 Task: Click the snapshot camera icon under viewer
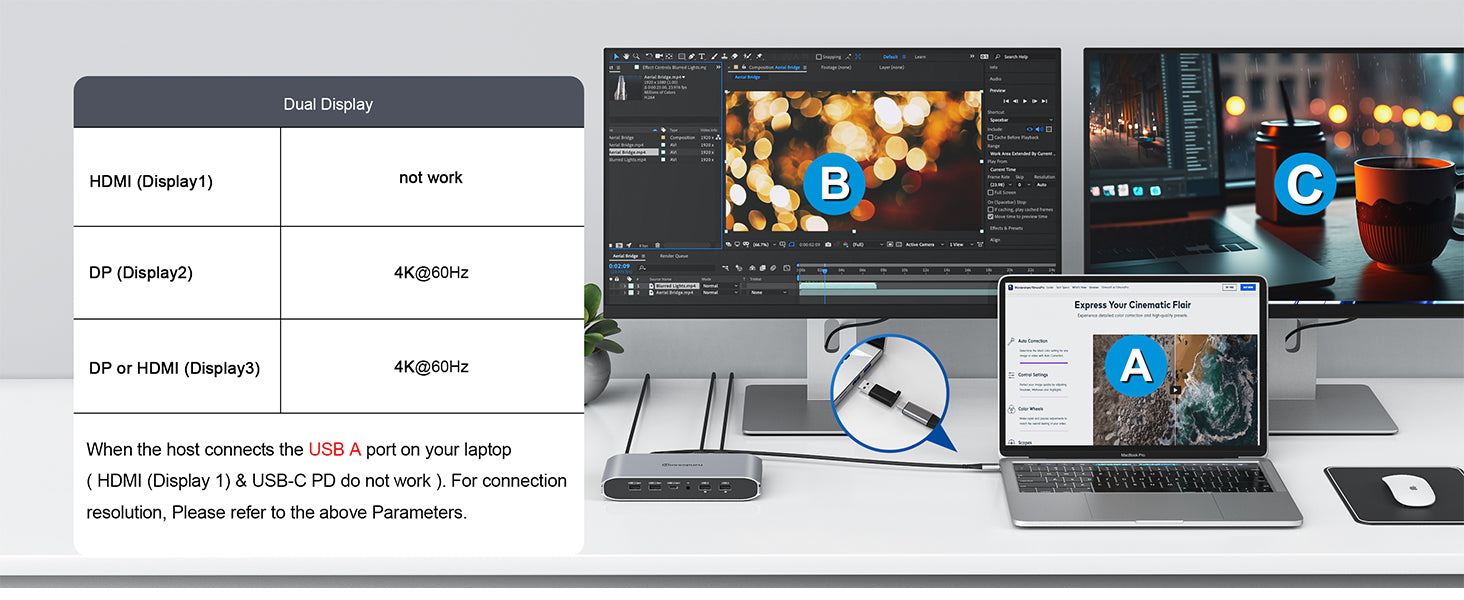tap(829, 244)
